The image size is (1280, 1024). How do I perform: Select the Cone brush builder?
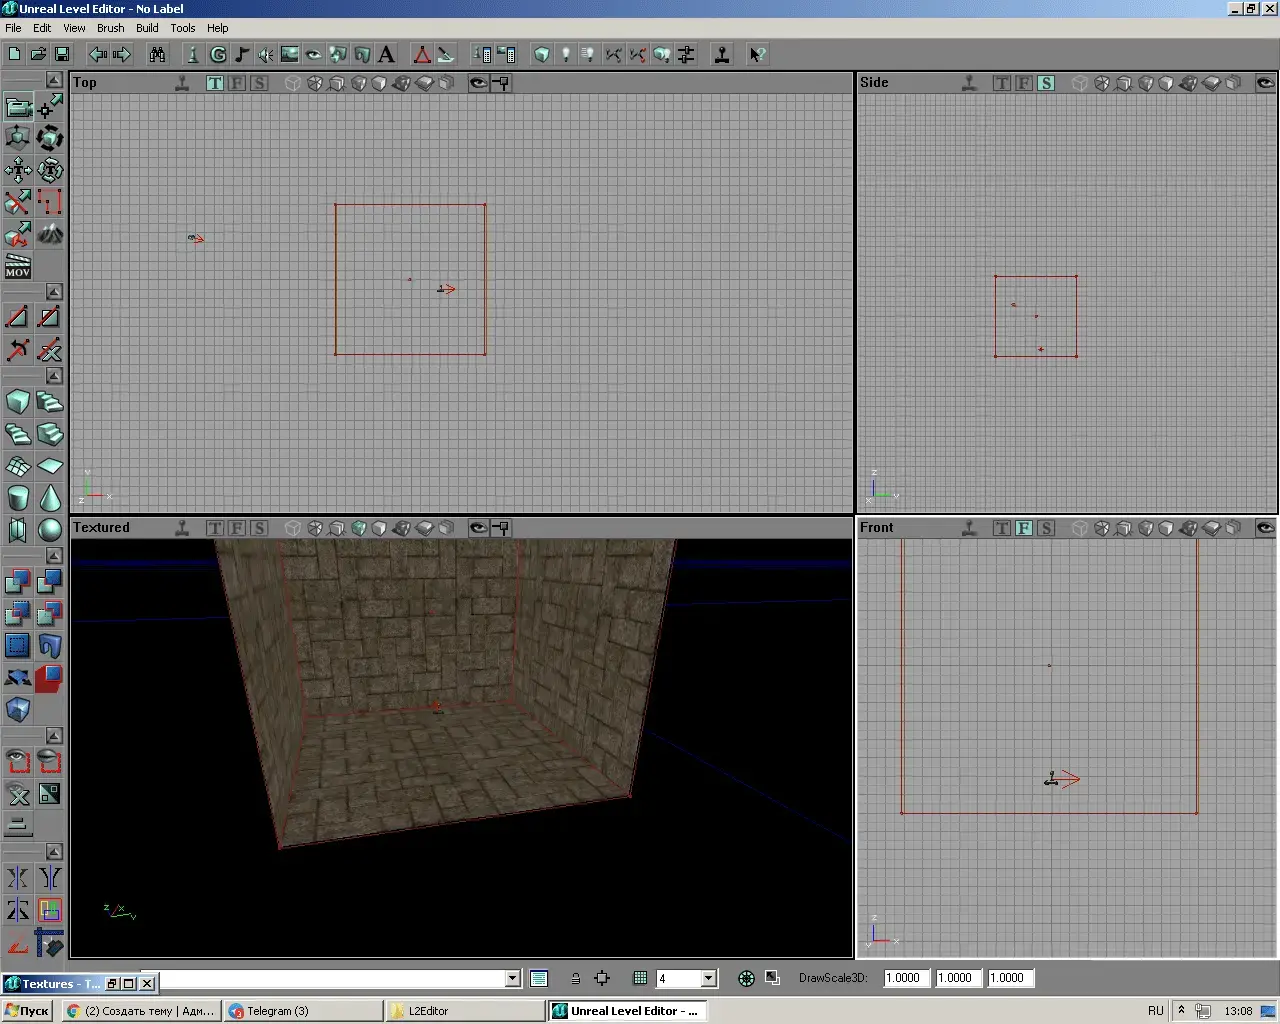click(x=50, y=498)
